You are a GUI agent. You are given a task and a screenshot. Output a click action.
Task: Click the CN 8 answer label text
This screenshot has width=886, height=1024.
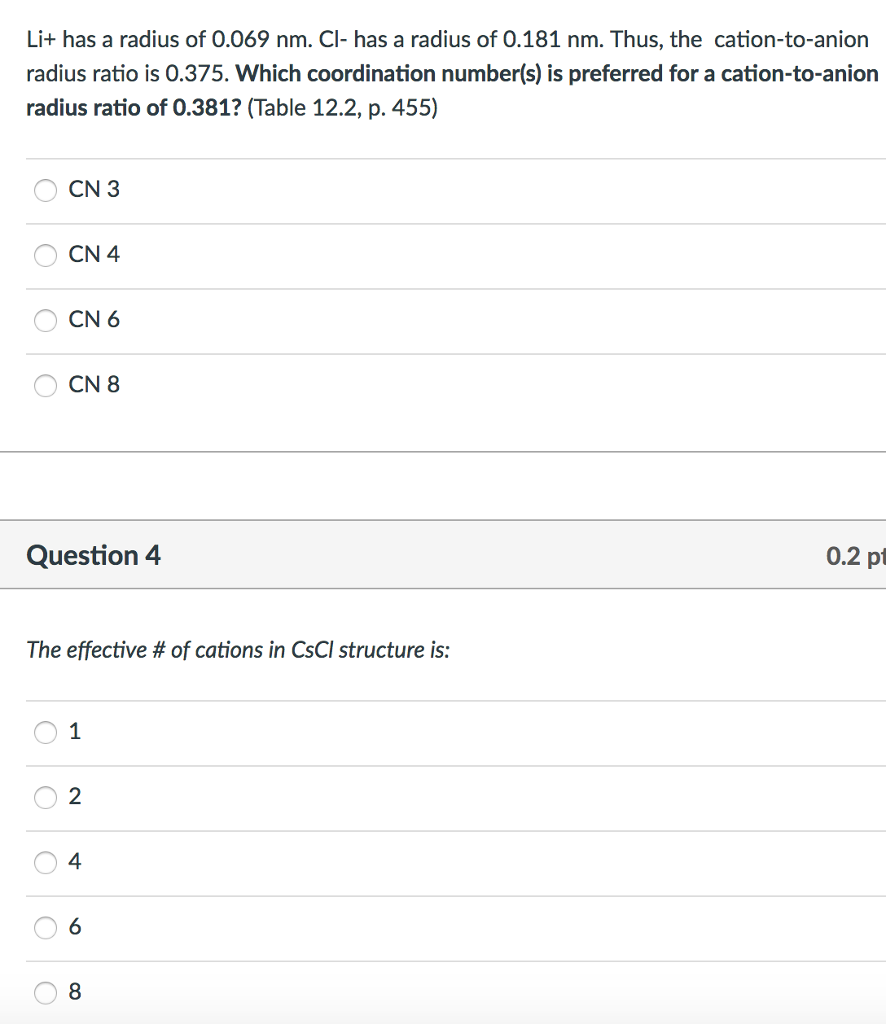click(x=94, y=384)
